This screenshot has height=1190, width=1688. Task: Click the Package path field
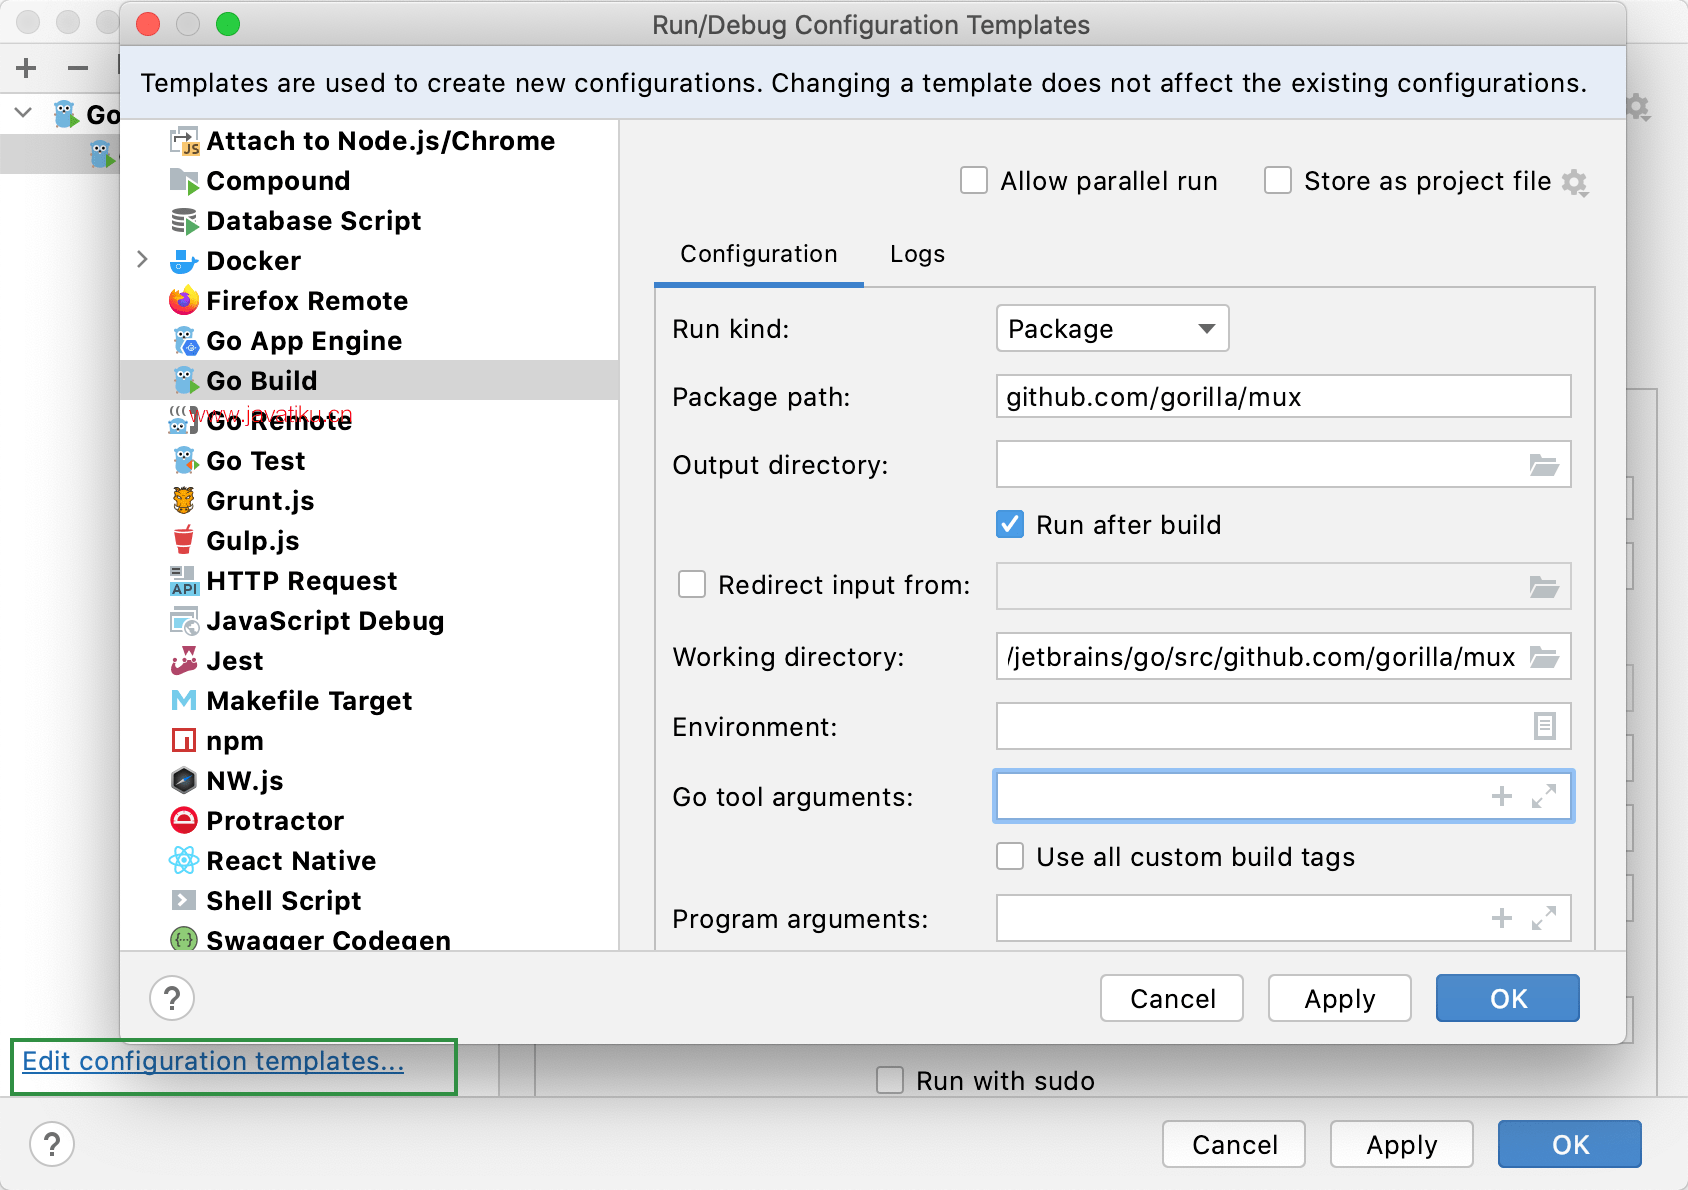(1284, 396)
